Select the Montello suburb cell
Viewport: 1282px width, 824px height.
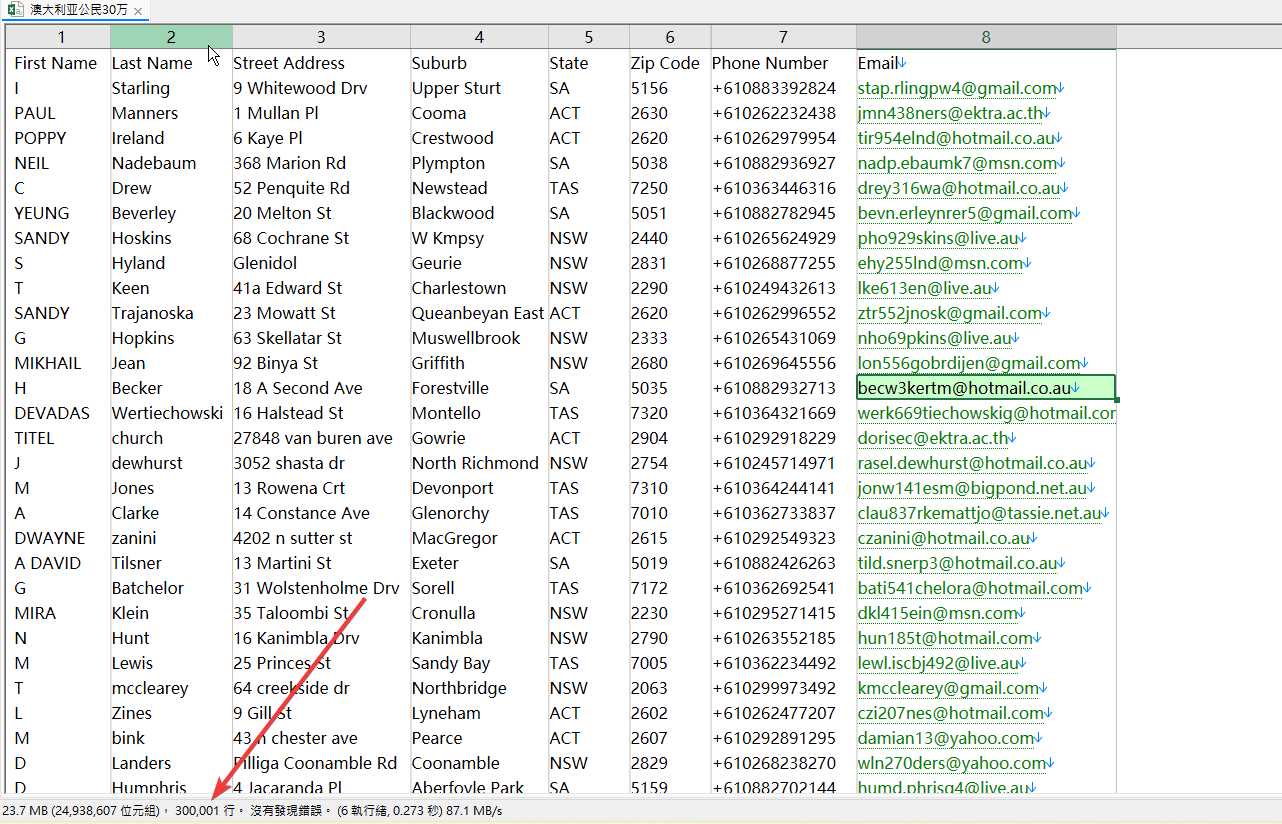(x=479, y=413)
